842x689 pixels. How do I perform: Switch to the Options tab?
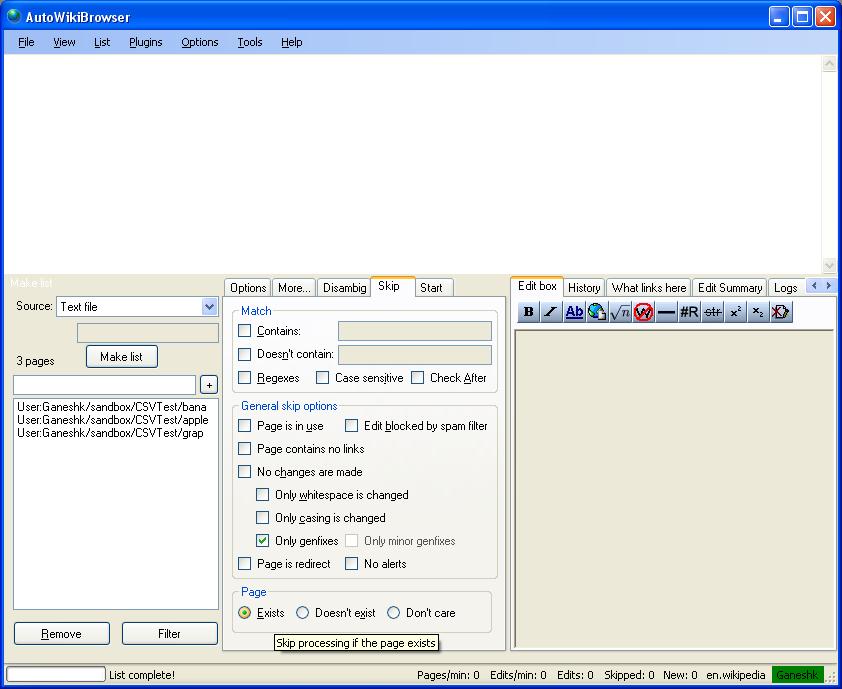(x=248, y=288)
